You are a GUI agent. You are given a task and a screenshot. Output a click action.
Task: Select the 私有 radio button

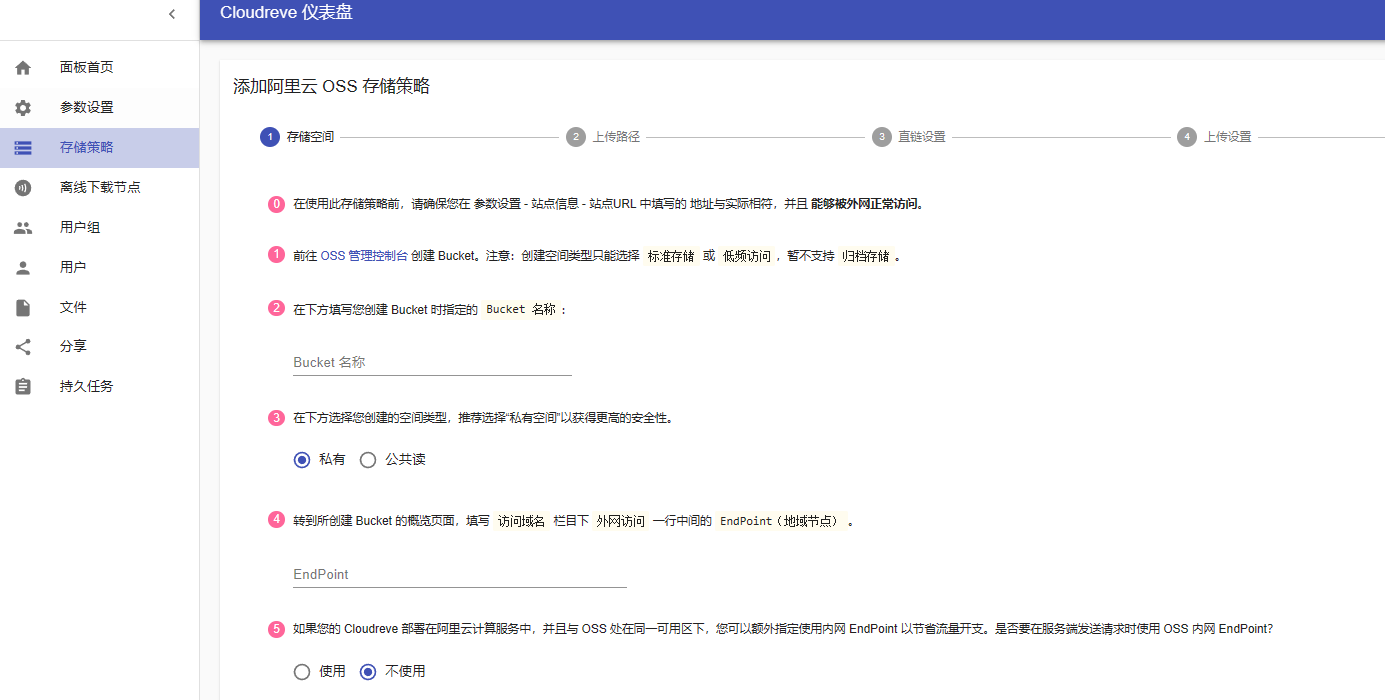pyautogui.click(x=302, y=459)
